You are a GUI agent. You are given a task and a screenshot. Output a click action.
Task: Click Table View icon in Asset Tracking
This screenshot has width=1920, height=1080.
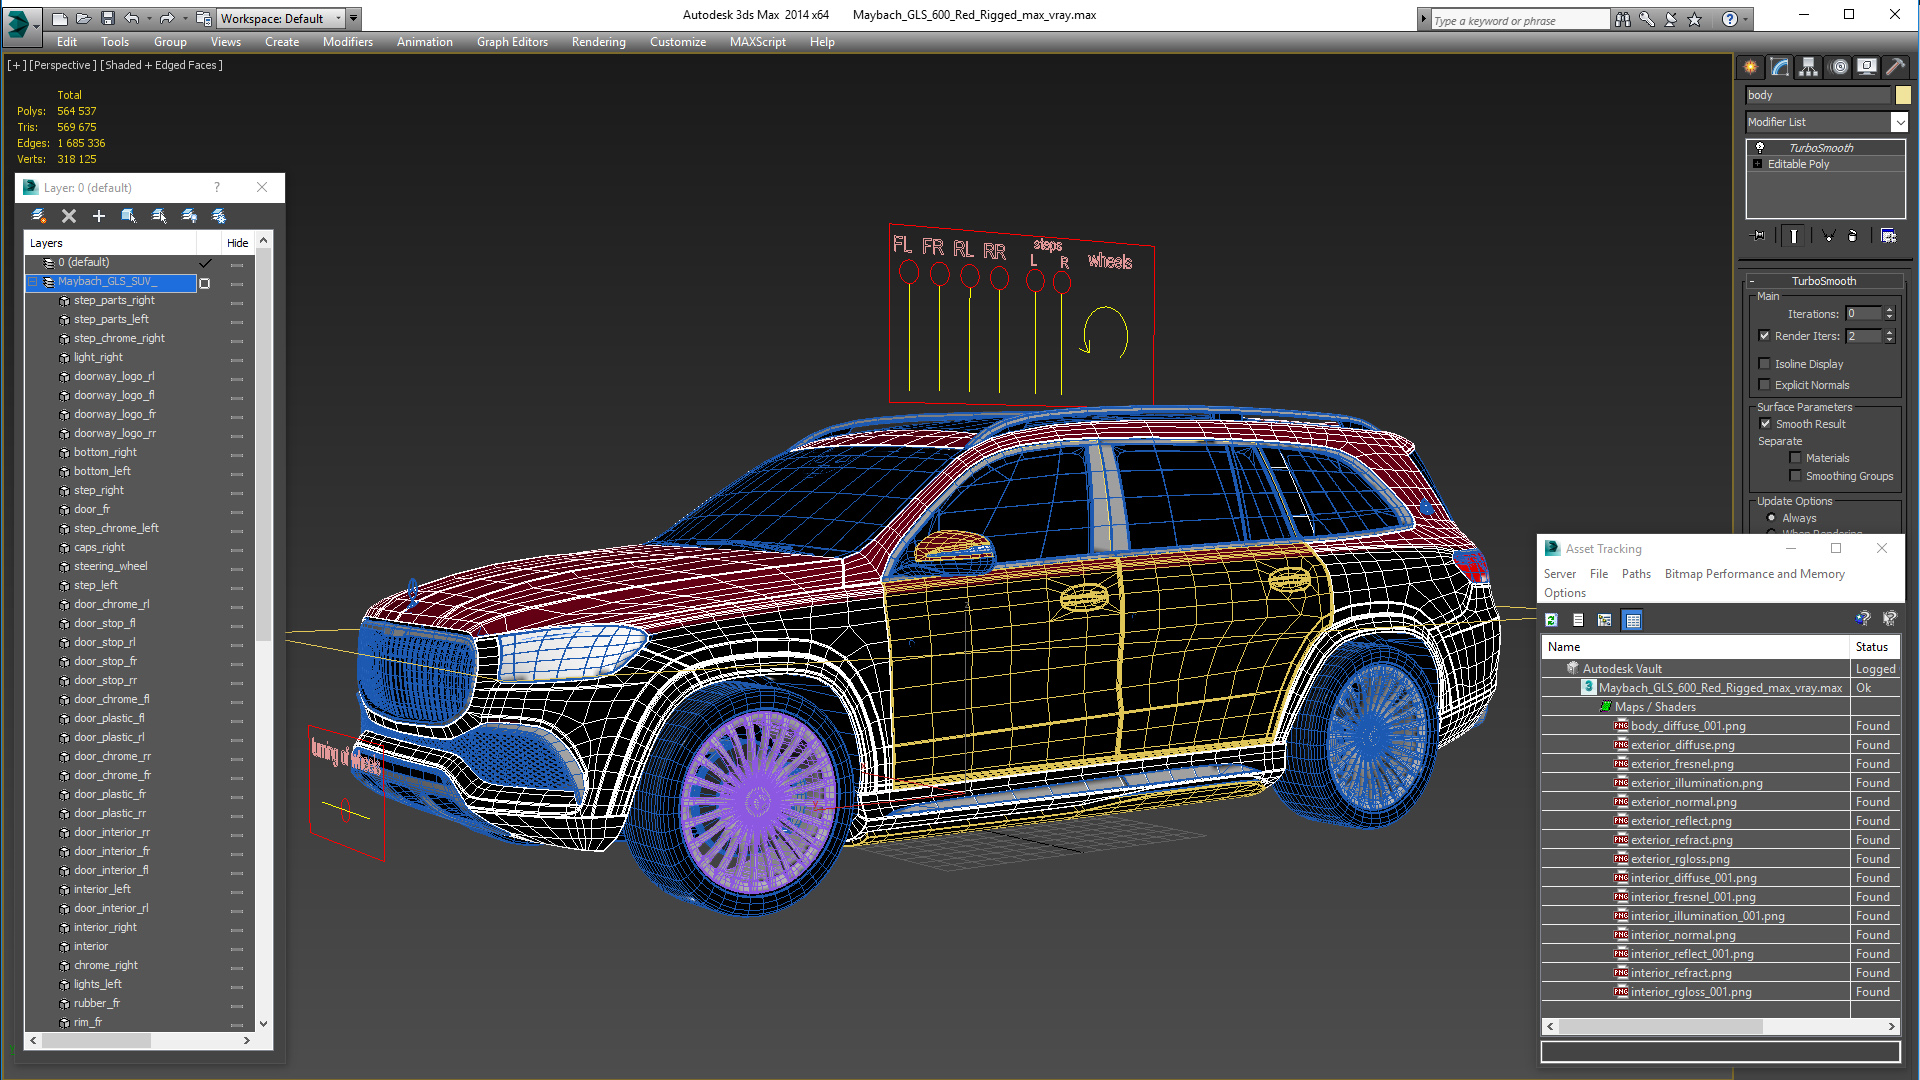click(x=1633, y=620)
